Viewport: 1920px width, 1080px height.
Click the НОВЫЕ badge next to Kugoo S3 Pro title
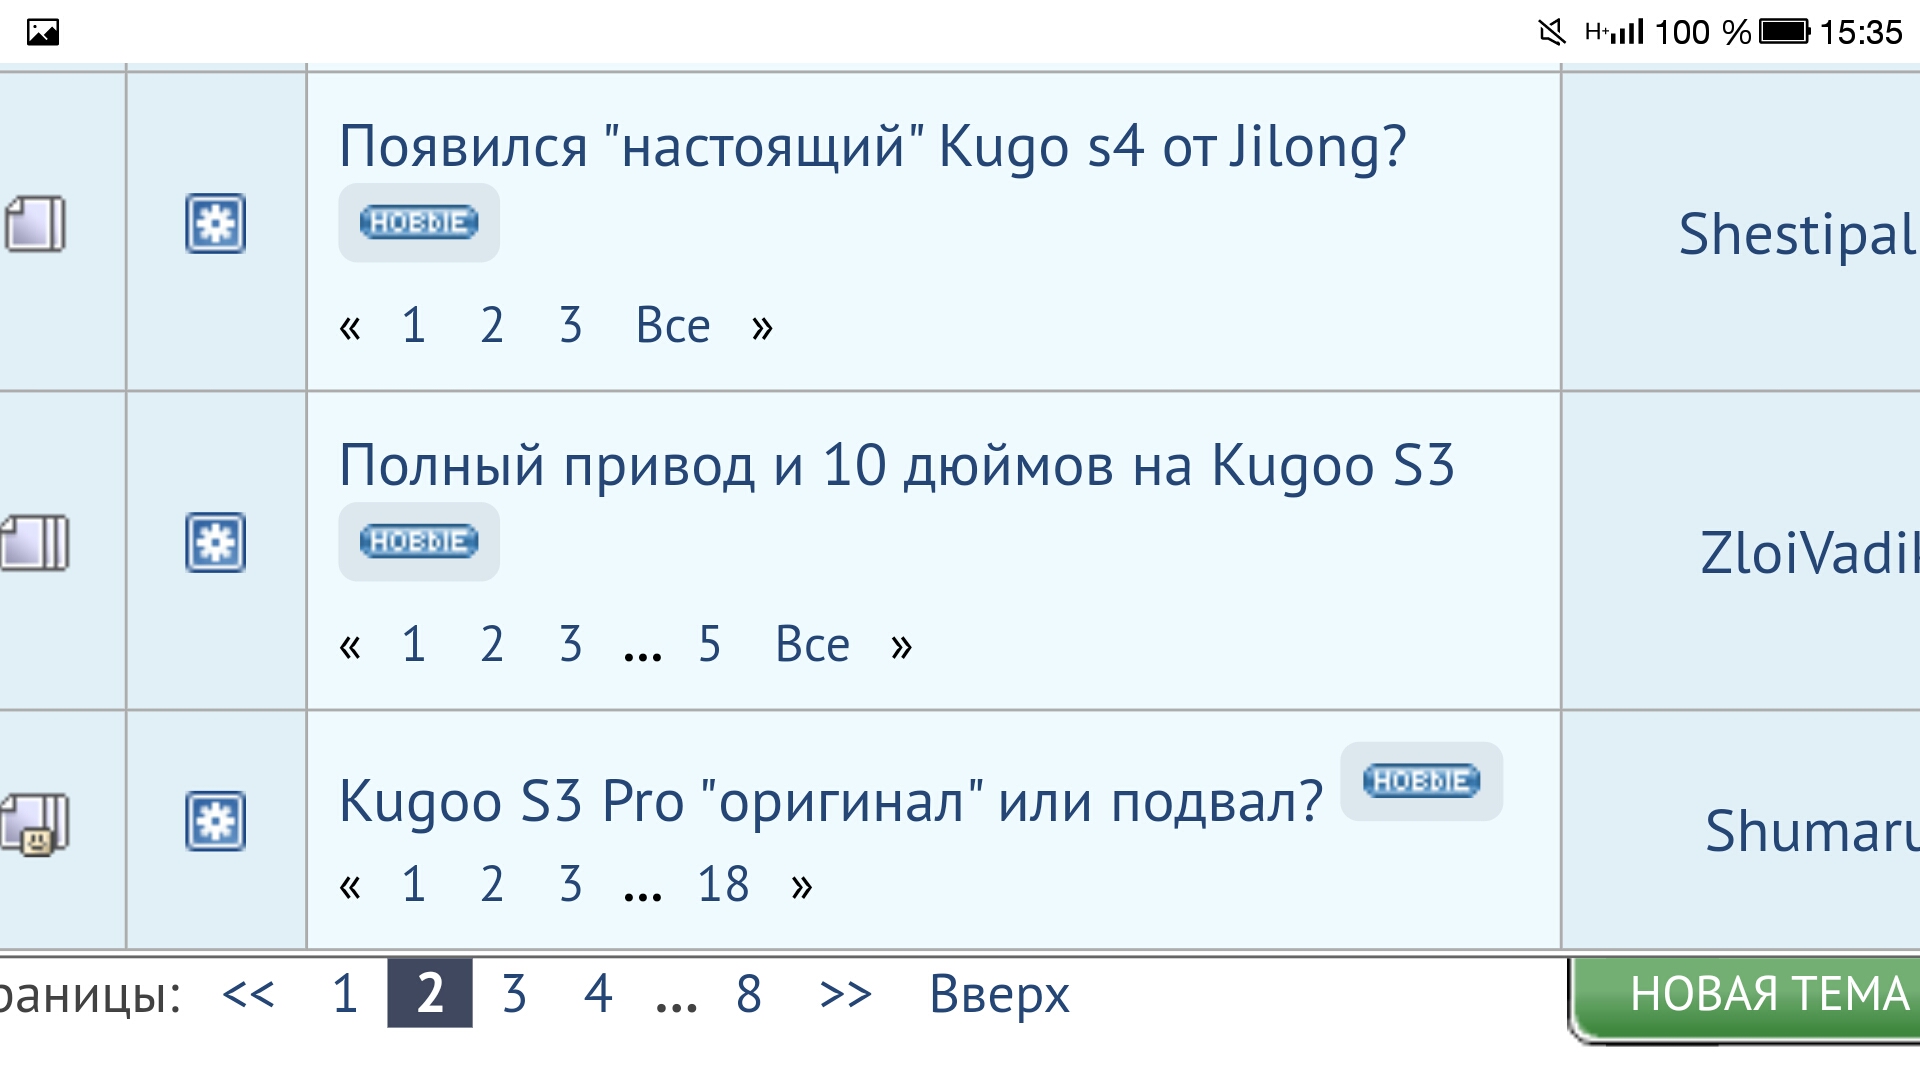[1421, 781]
